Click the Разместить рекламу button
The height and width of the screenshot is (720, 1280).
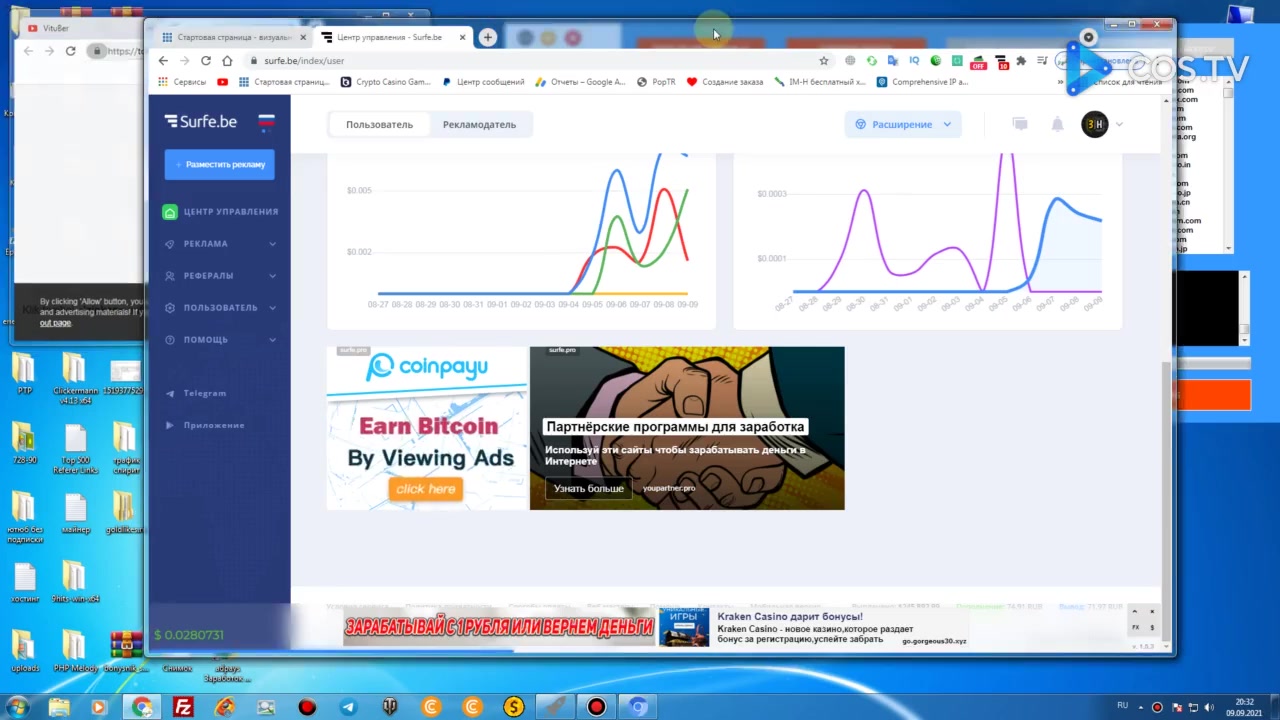click(219, 164)
